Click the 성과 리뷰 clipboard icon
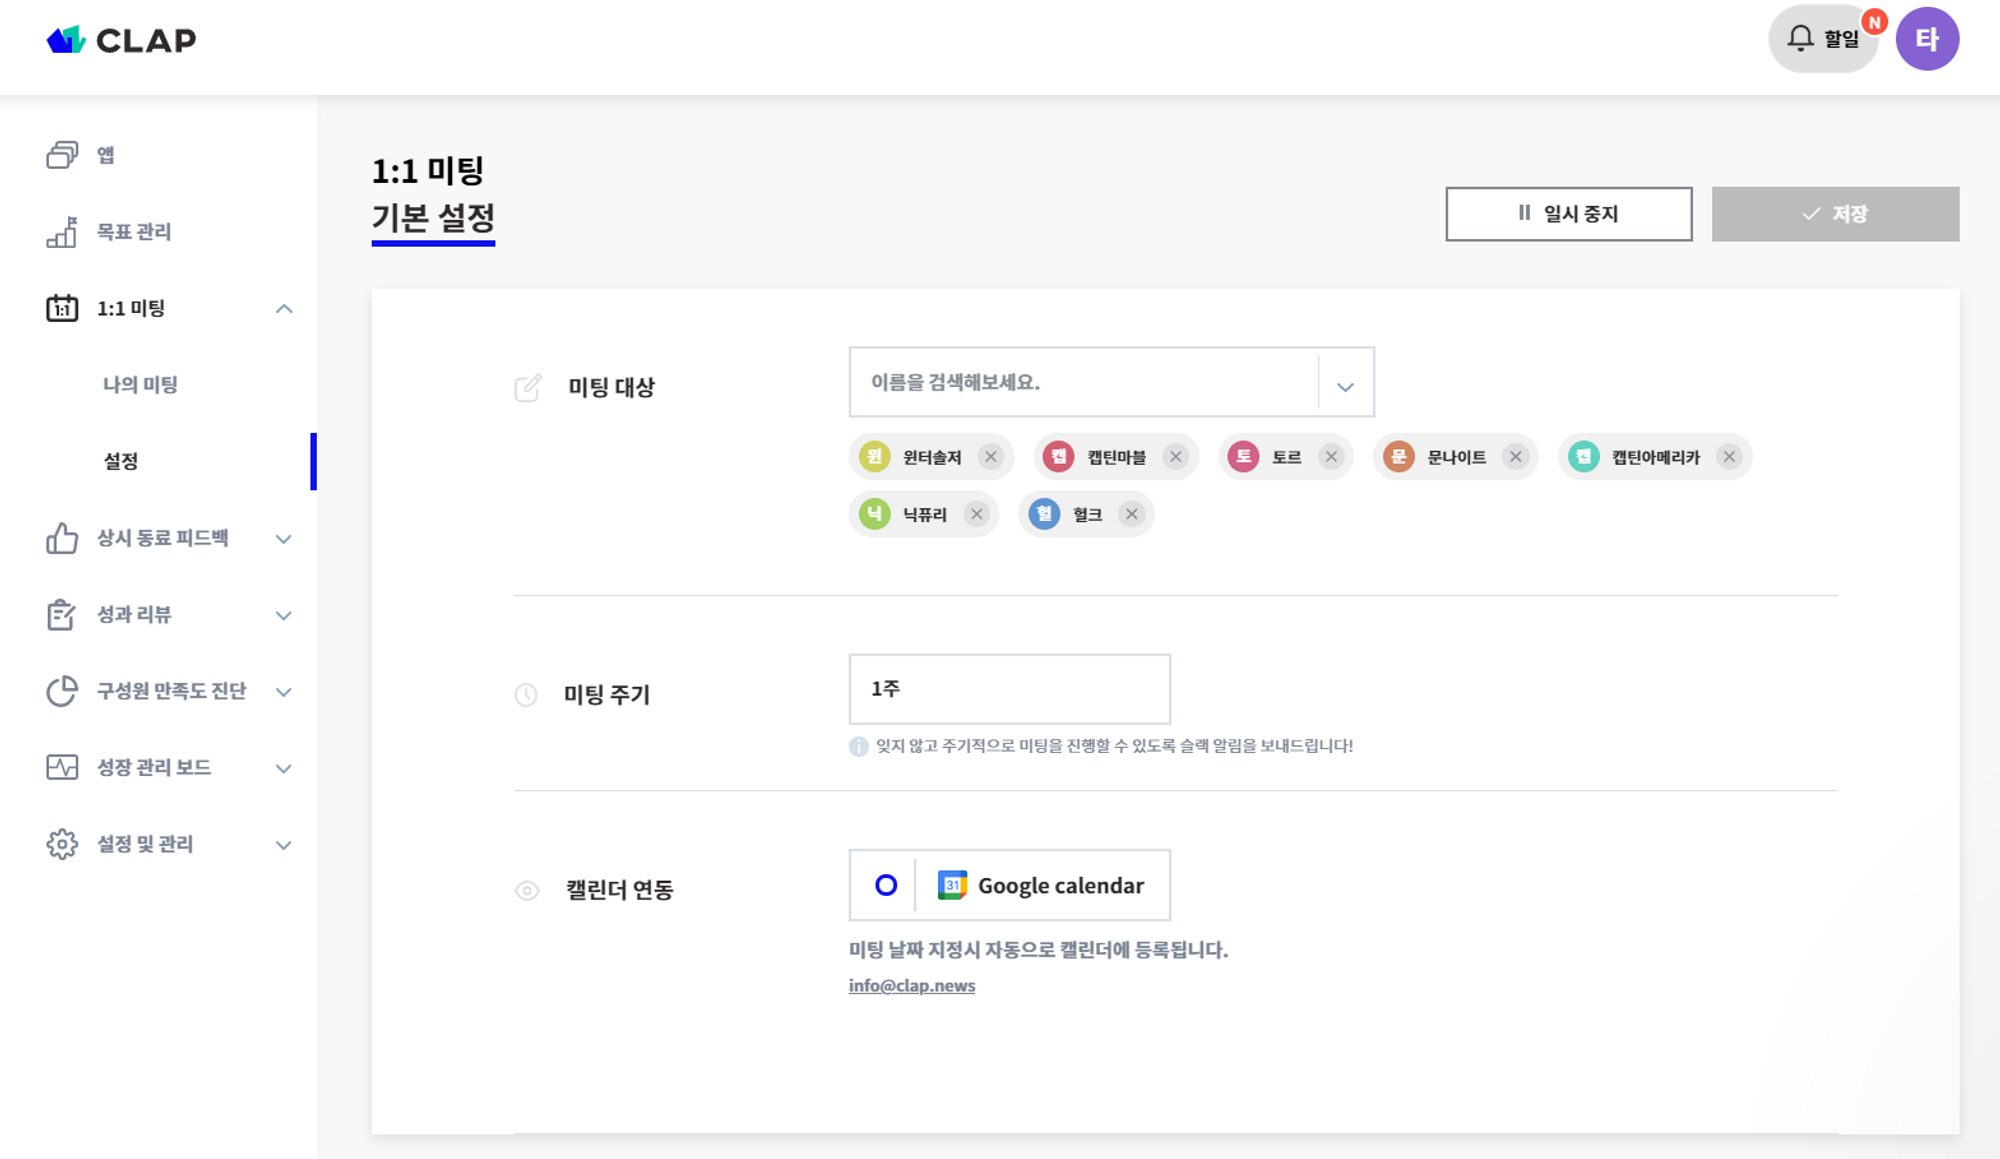Image resolution: width=2000 pixels, height=1159 pixels. tap(62, 615)
